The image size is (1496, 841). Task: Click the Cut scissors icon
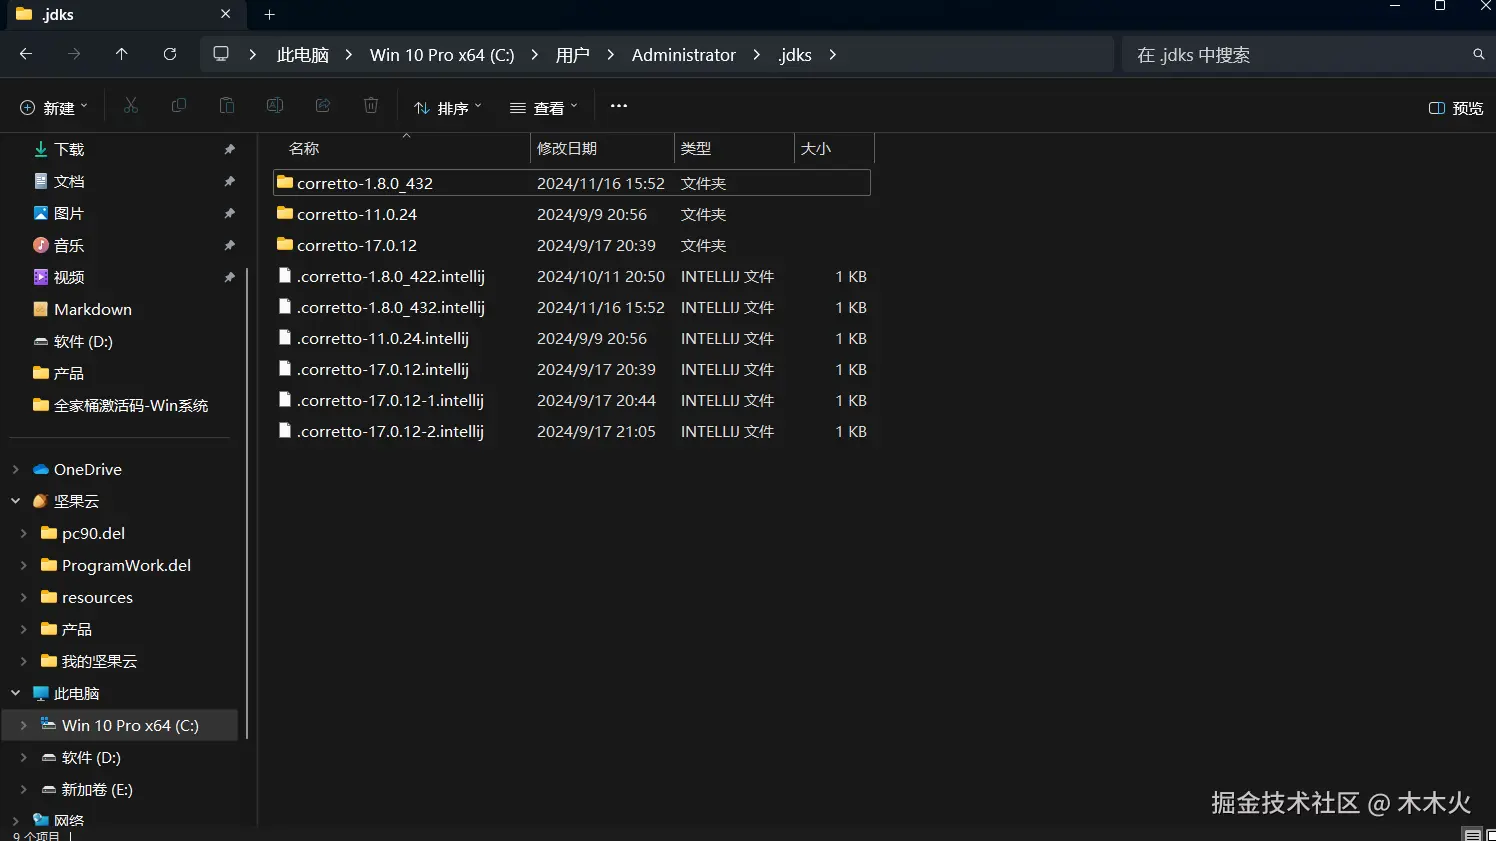pos(131,106)
